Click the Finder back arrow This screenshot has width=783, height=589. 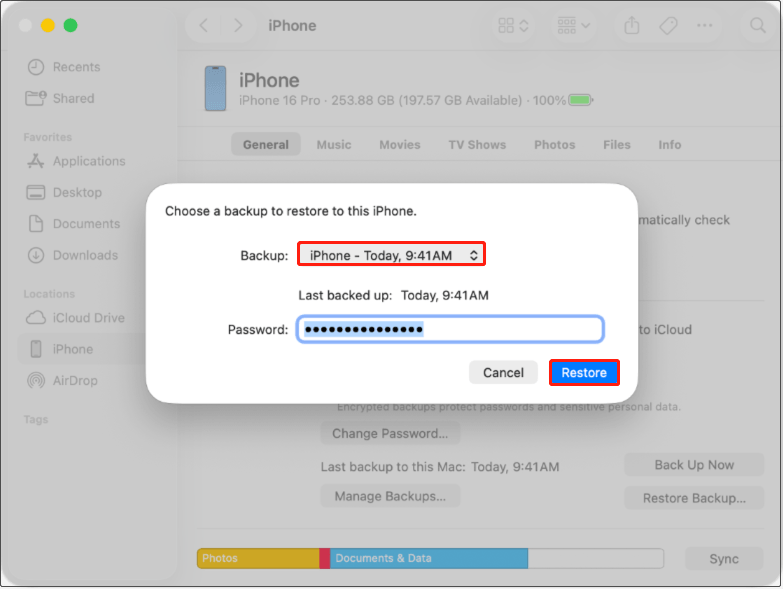coord(204,25)
